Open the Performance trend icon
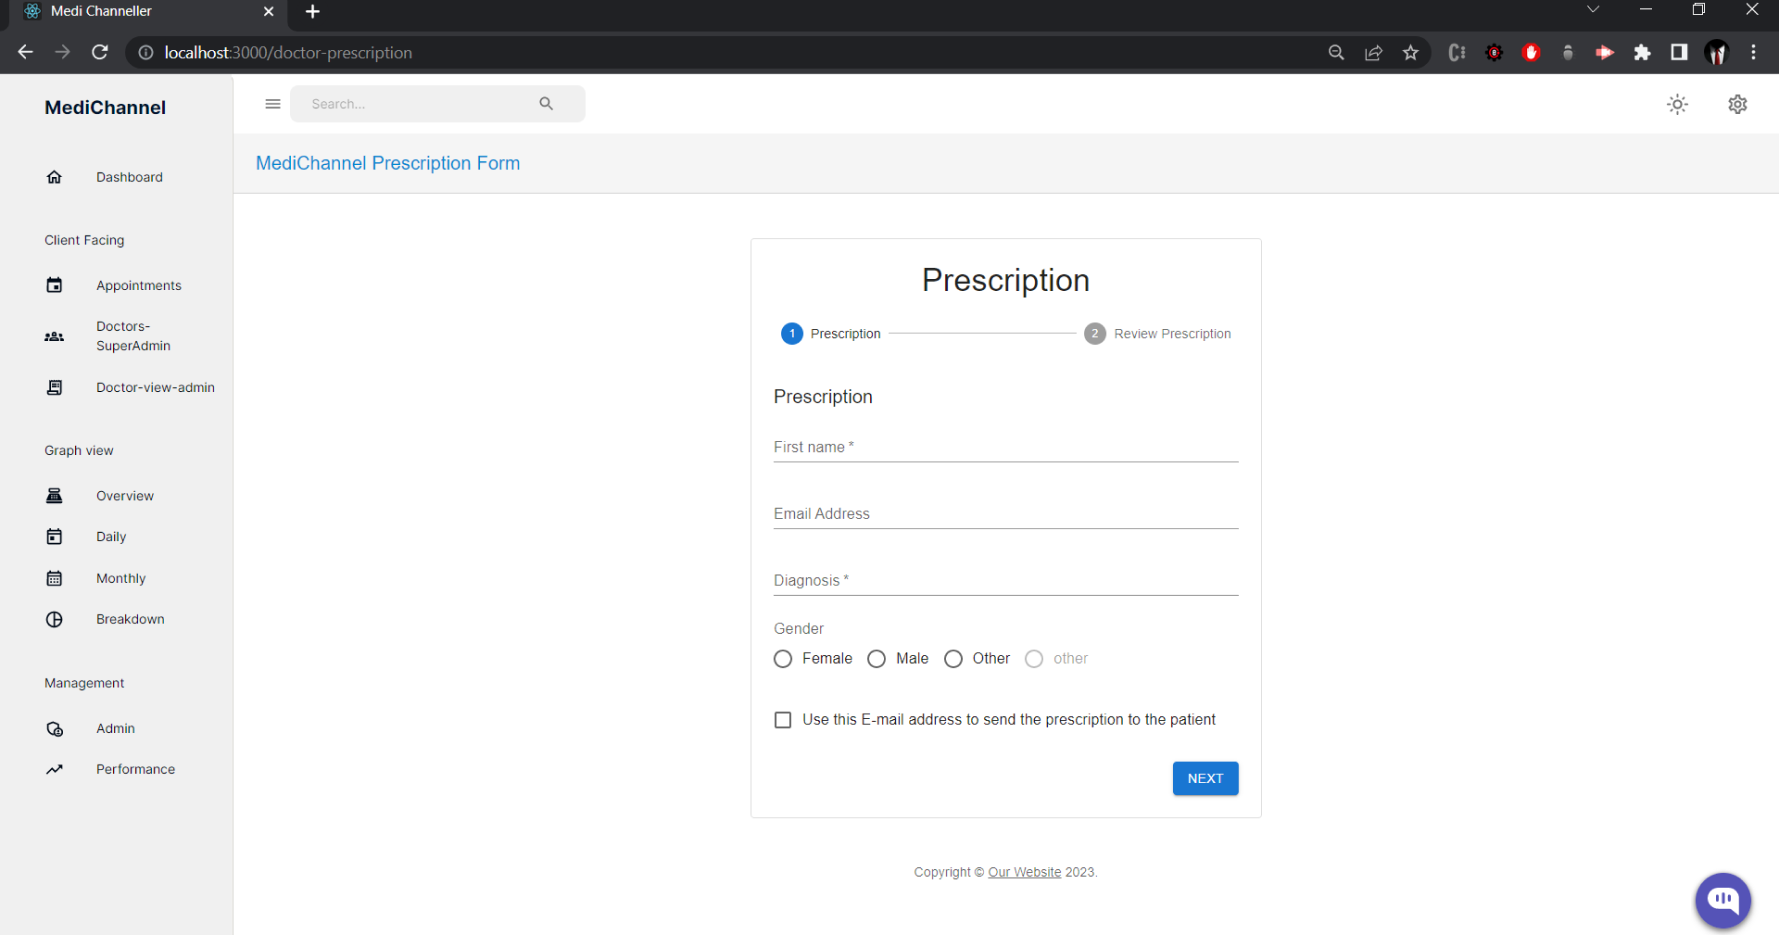Screen dimensions: 1779x935 click(x=54, y=769)
